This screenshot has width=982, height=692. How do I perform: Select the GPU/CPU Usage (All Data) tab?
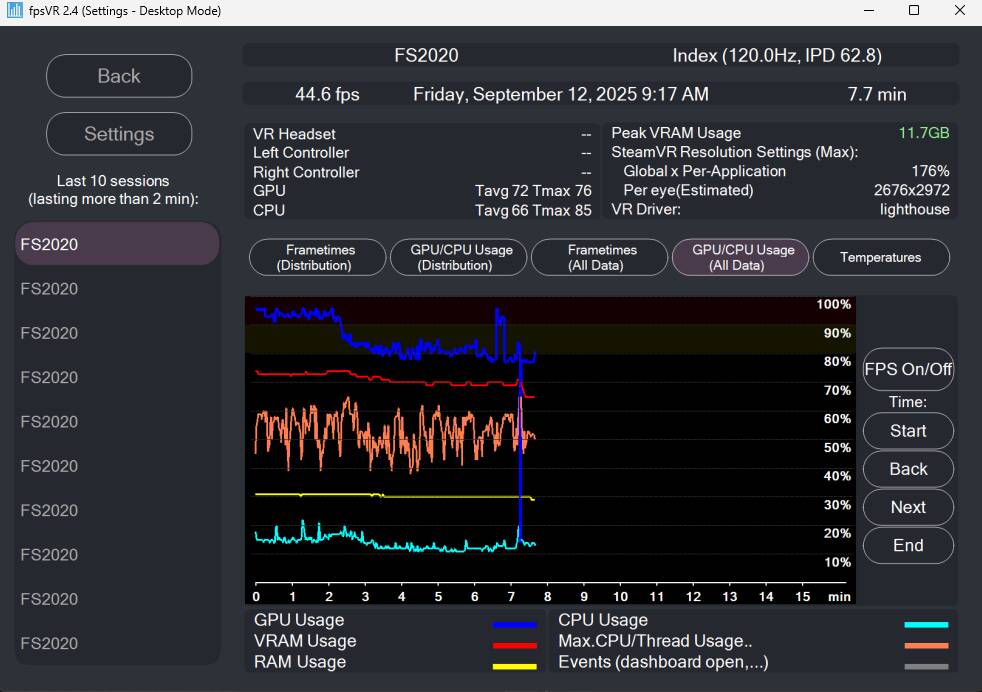(x=740, y=257)
